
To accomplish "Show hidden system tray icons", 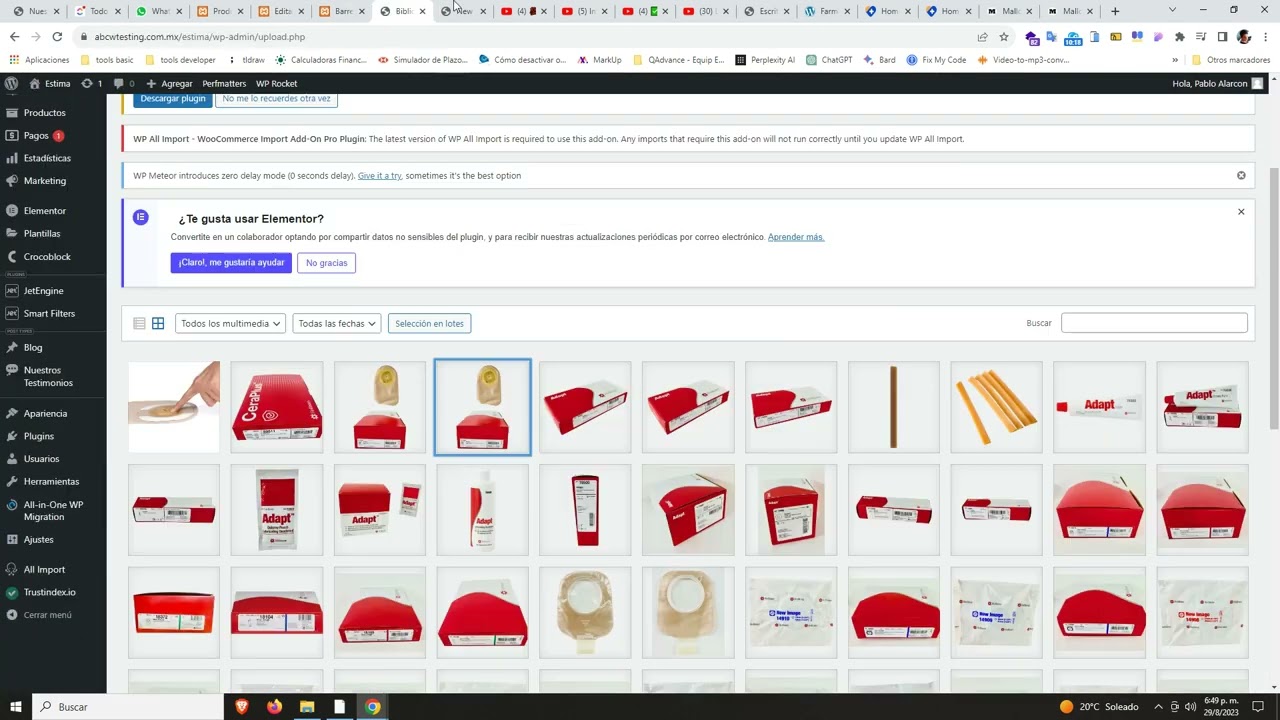I will click(1158, 707).
